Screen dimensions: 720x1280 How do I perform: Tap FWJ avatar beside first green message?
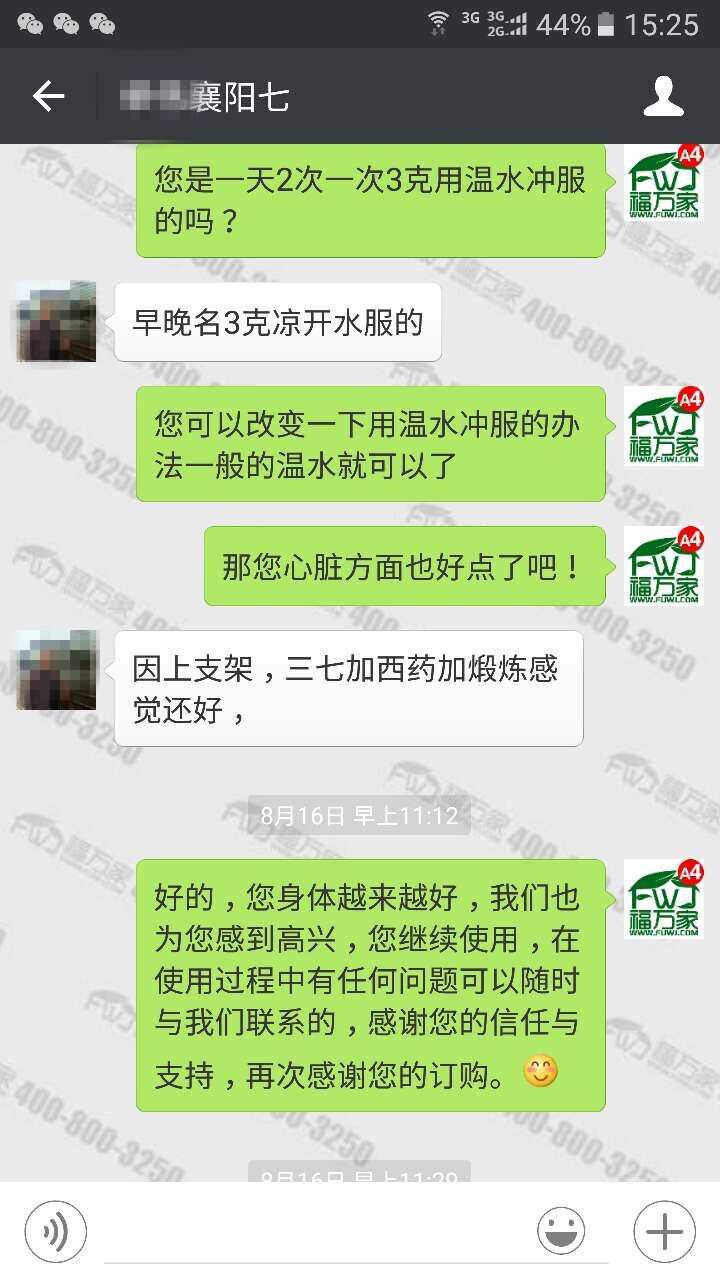click(664, 184)
